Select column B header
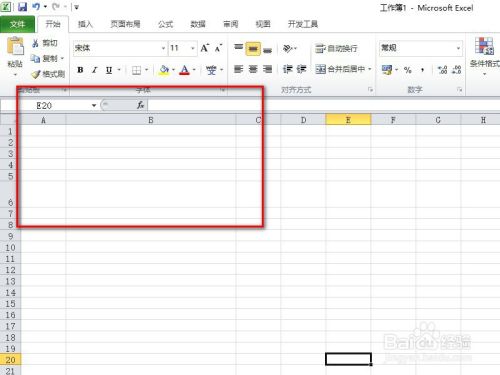The height and width of the screenshot is (375, 500). pos(151,120)
